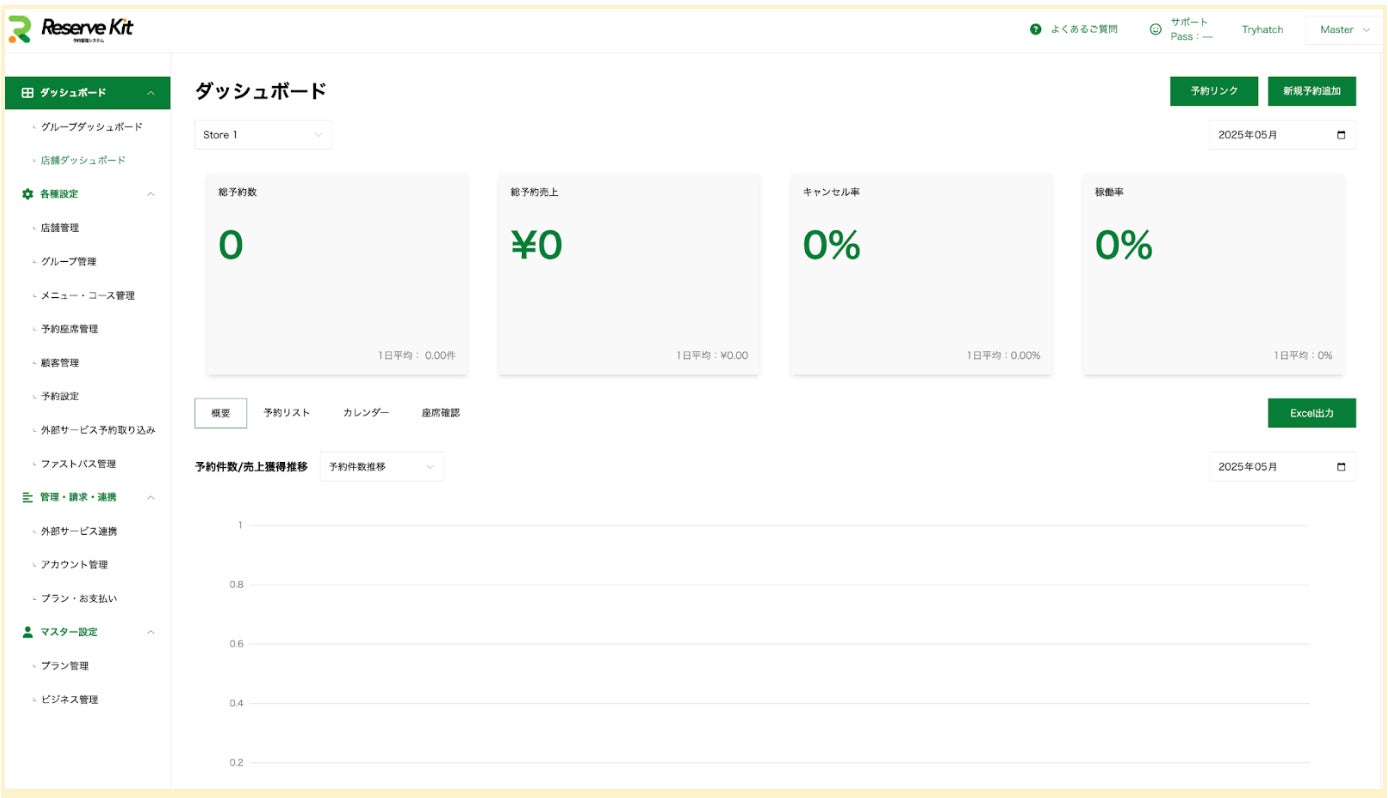Click the list icon beside 管理・請求・連携
This screenshot has width=1388, height=798.
27,497
